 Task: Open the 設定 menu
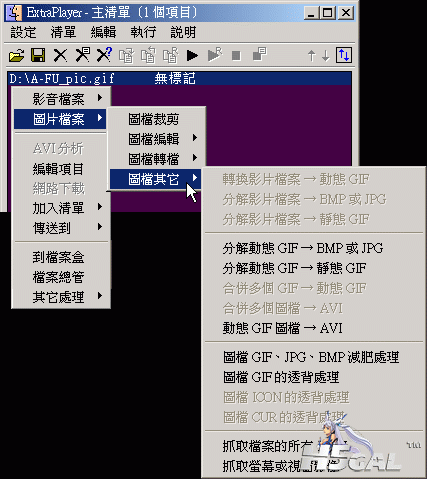[x=23, y=32]
